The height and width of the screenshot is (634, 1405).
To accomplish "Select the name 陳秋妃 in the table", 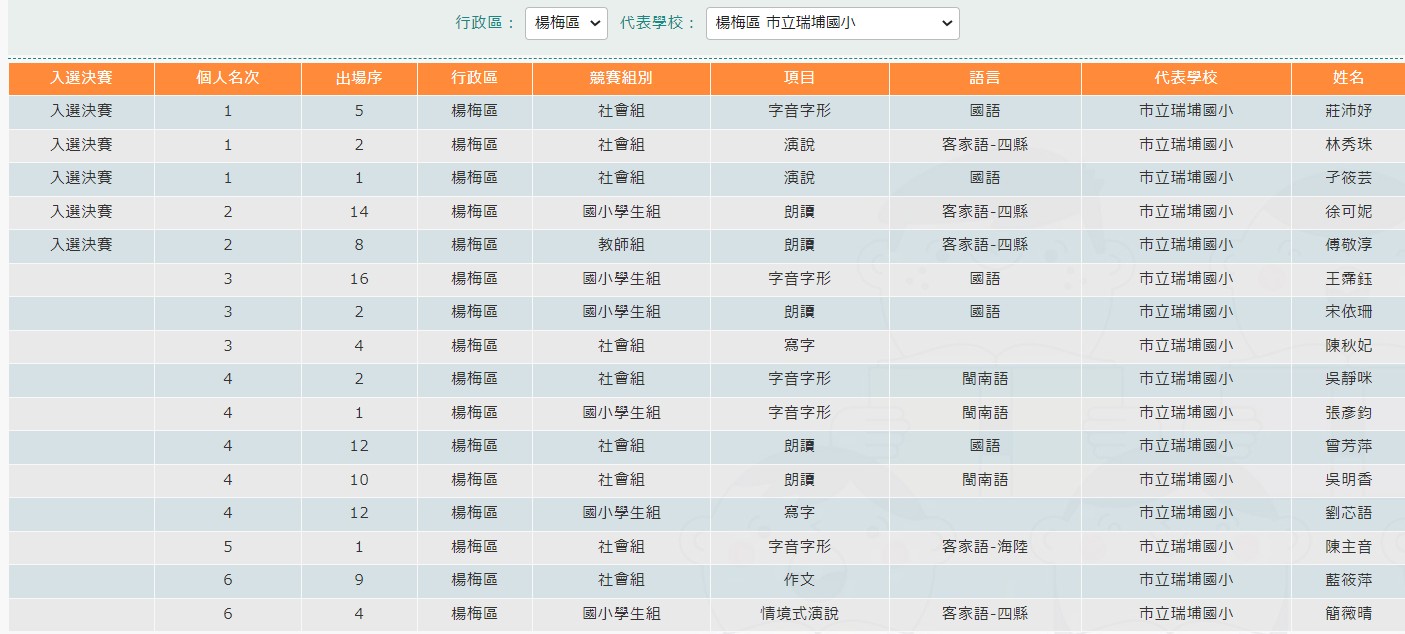I will pos(1348,346).
